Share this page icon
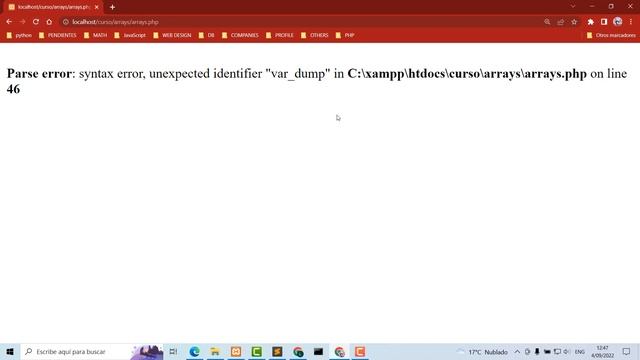The image size is (640, 360). [560, 22]
